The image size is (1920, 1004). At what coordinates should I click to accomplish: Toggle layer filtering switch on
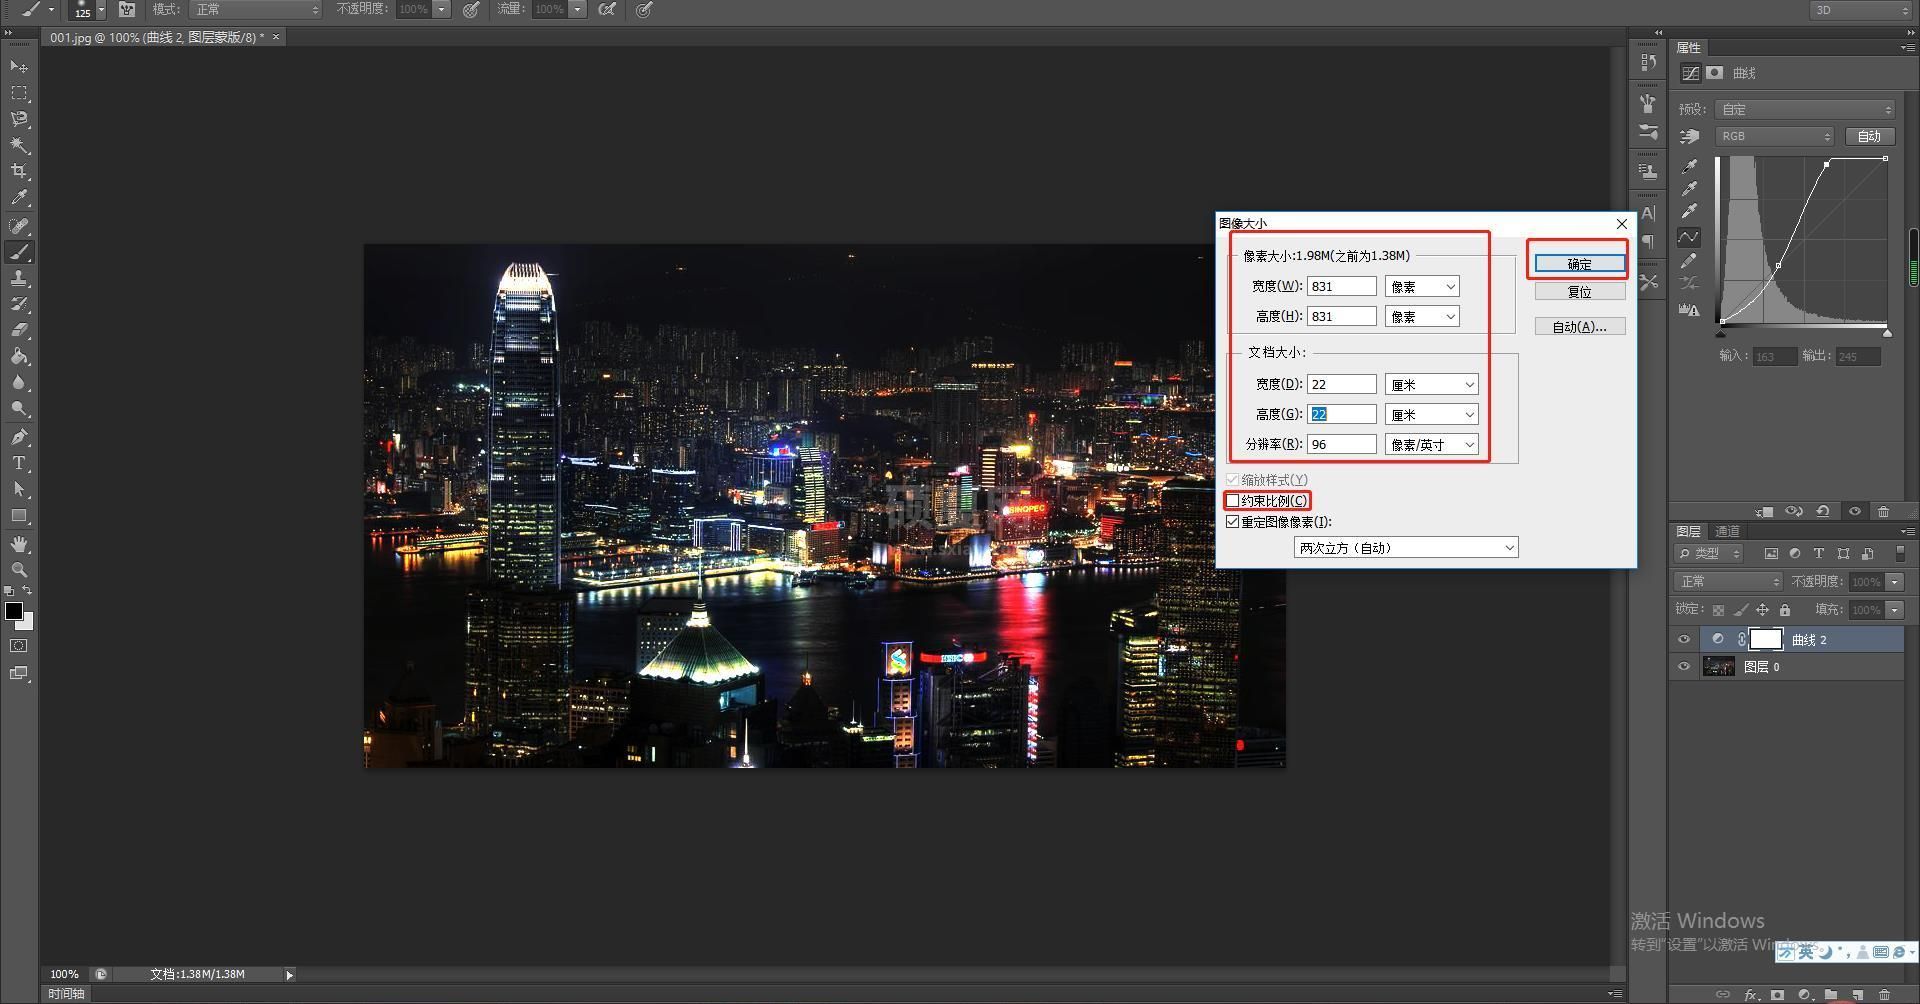[1900, 553]
